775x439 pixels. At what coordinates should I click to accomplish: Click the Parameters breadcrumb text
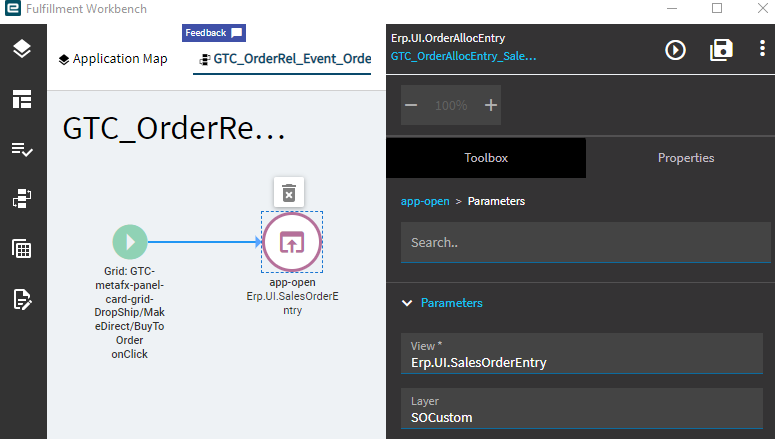point(496,201)
